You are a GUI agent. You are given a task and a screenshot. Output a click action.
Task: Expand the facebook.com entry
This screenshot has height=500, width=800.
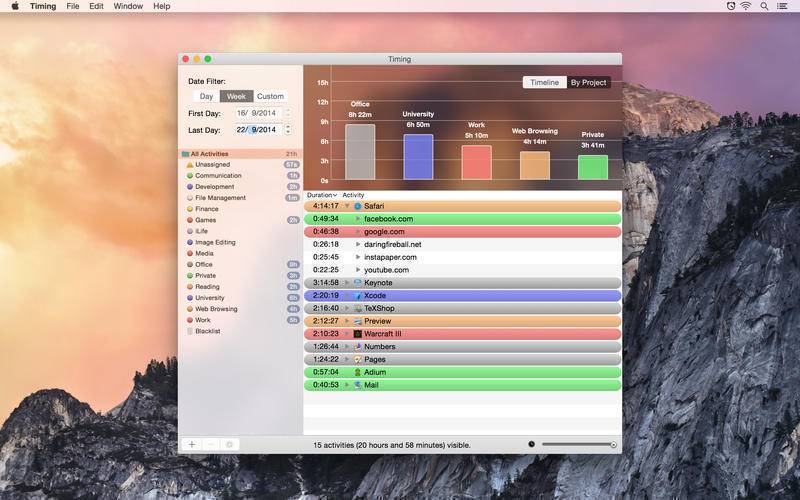[x=358, y=219]
